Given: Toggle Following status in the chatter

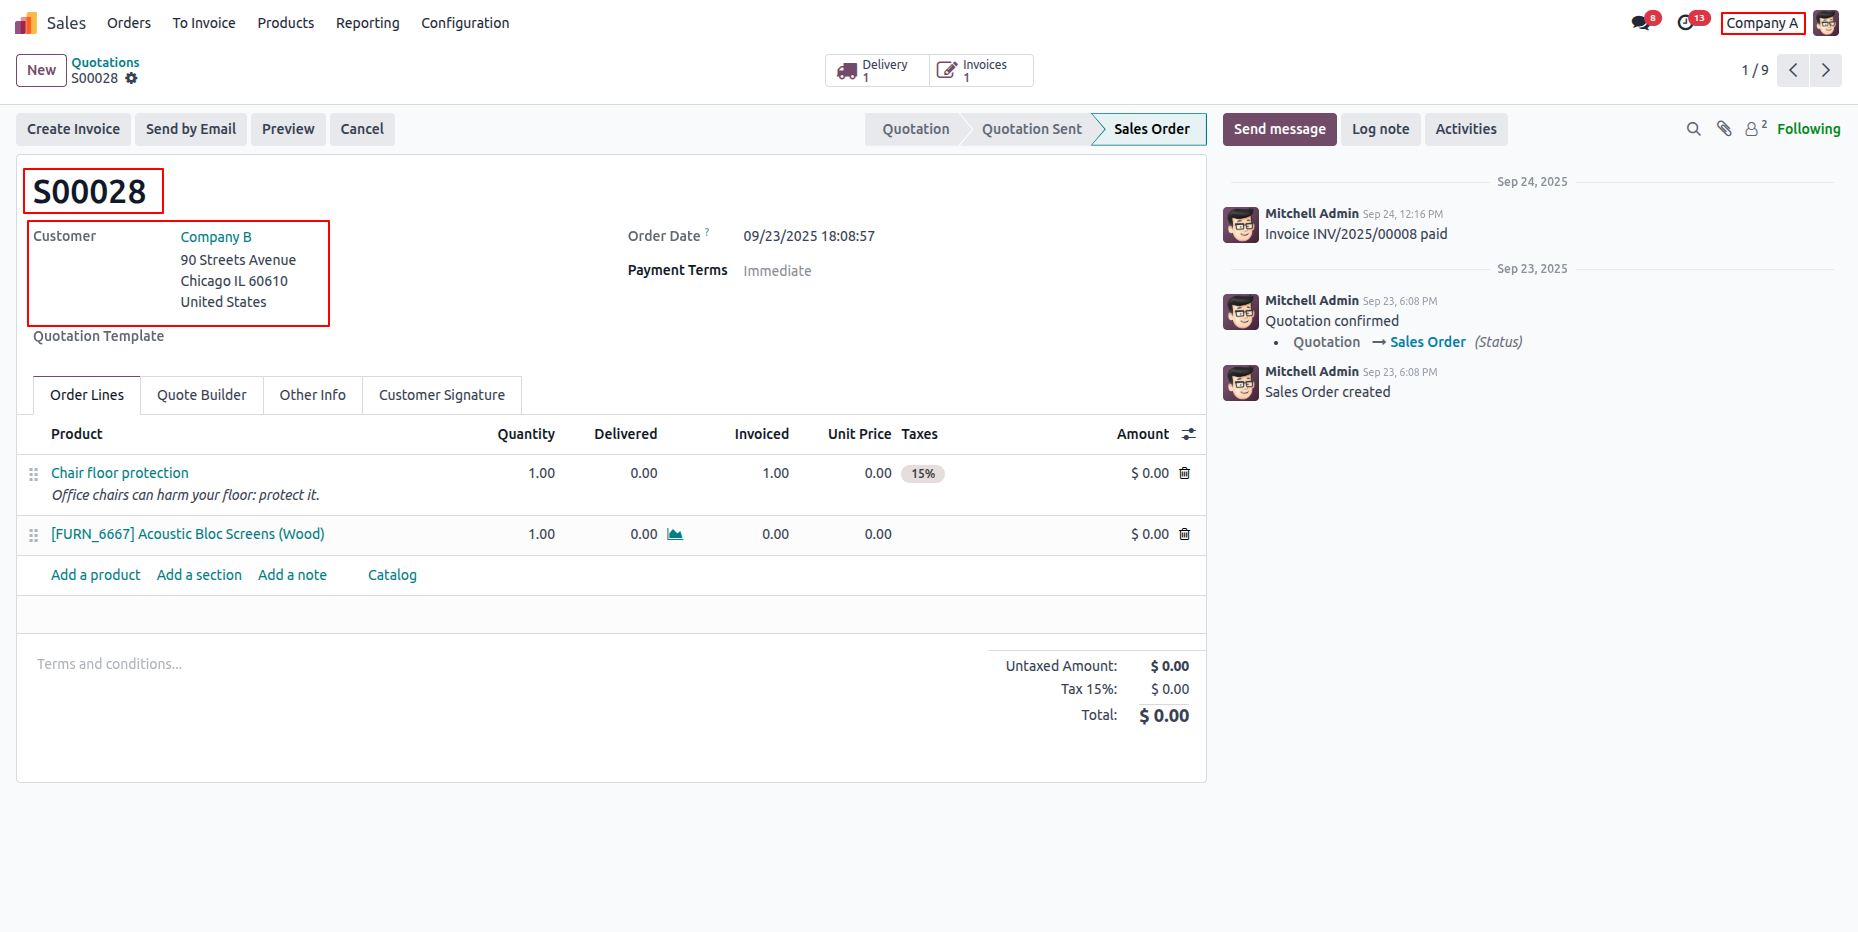Looking at the screenshot, I should click(1808, 129).
